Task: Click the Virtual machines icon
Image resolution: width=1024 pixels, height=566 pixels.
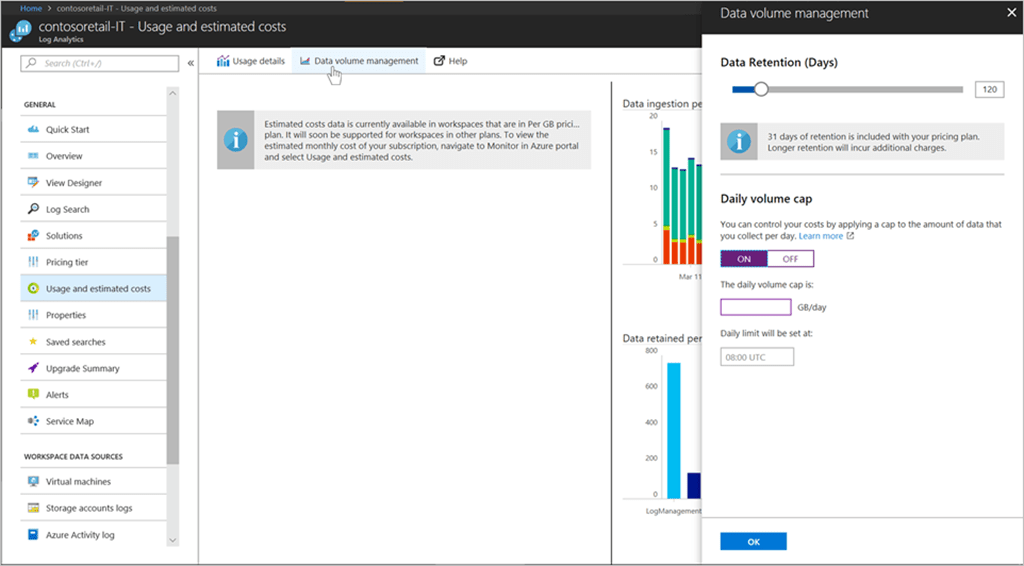Action: click(33, 481)
